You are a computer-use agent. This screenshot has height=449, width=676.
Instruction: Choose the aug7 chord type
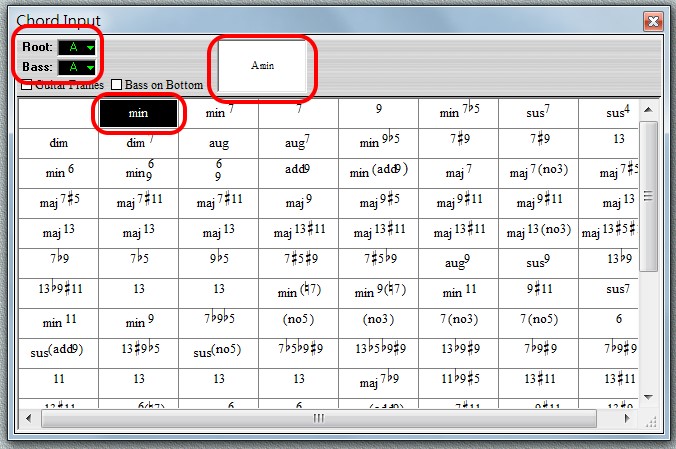298,144
